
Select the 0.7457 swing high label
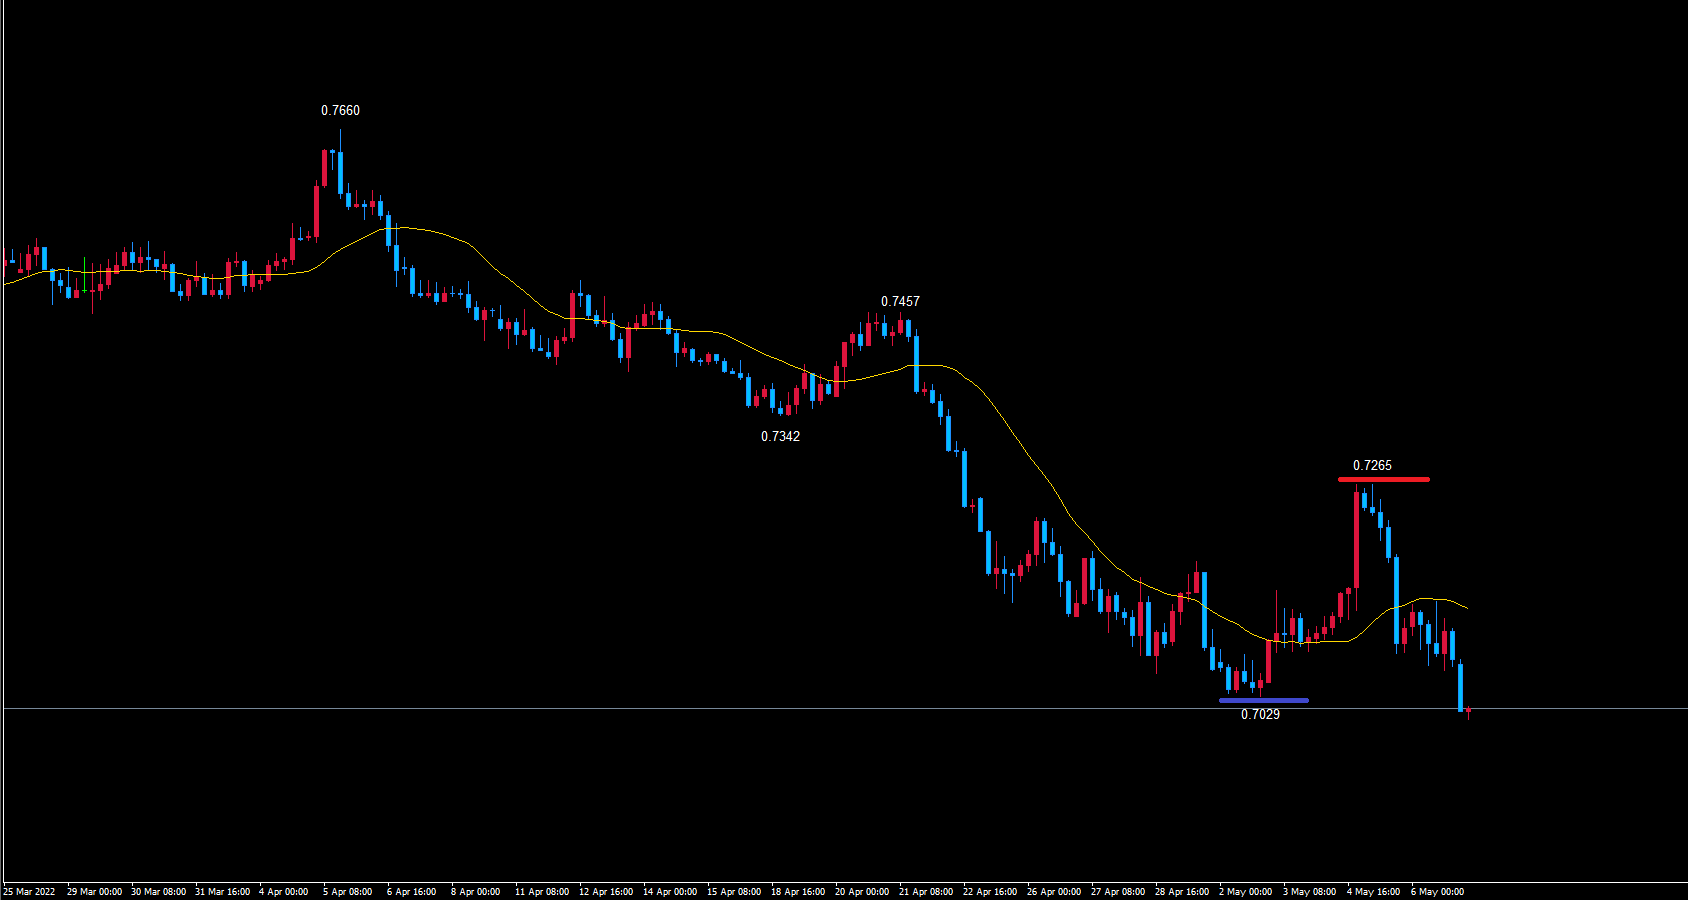[x=900, y=302]
